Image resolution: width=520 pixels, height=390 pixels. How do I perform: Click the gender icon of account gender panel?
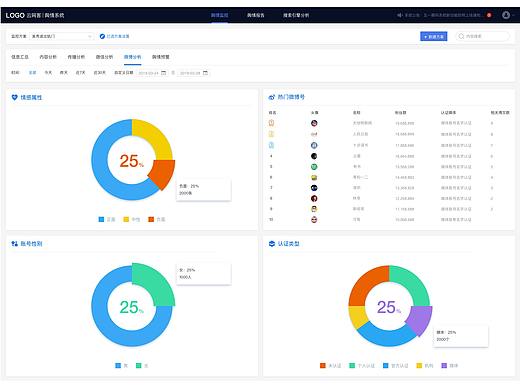point(14,244)
